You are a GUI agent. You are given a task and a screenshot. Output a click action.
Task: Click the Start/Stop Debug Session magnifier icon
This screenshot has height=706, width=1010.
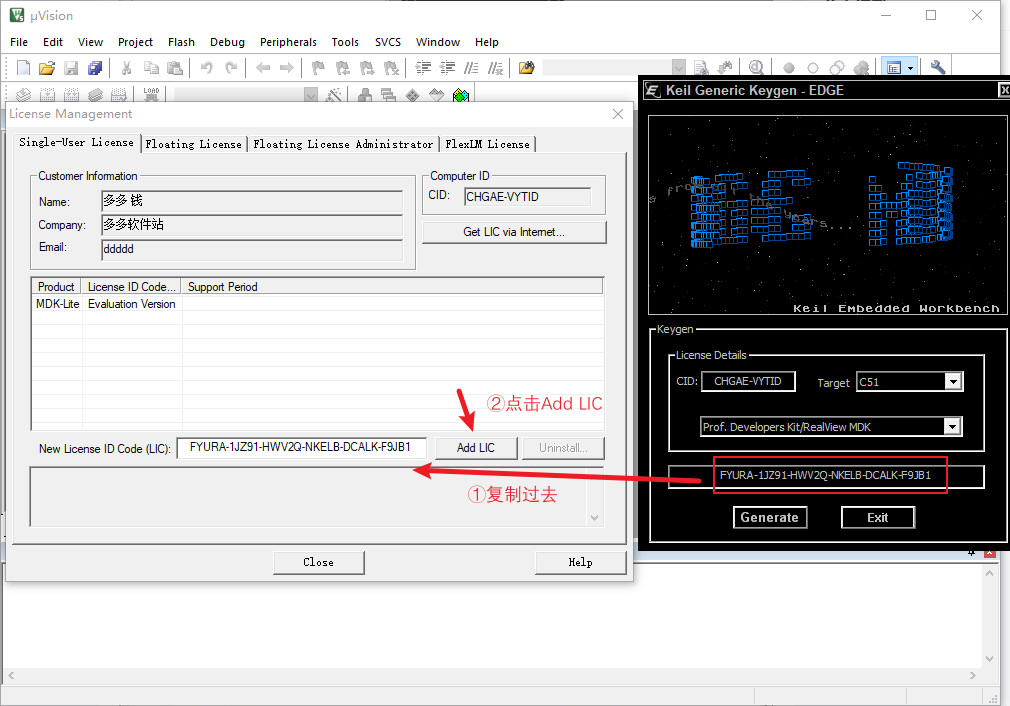tap(756, 68)
